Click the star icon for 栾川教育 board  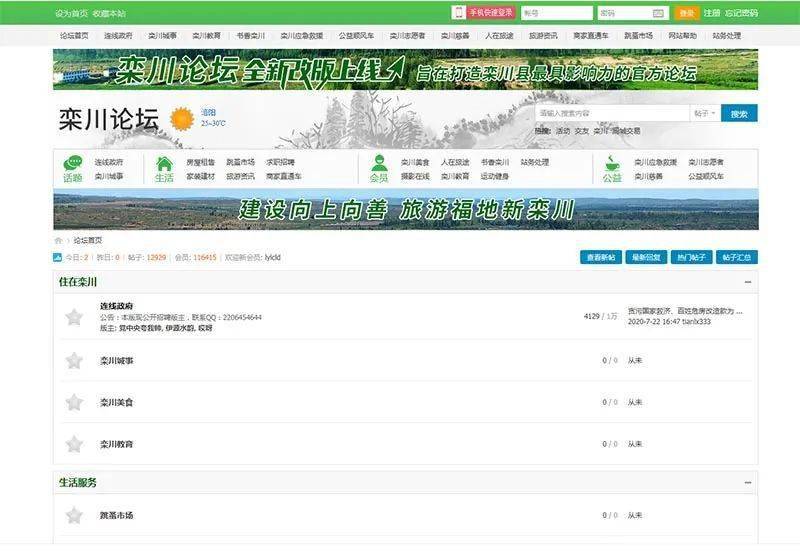(x=74, y=444)
